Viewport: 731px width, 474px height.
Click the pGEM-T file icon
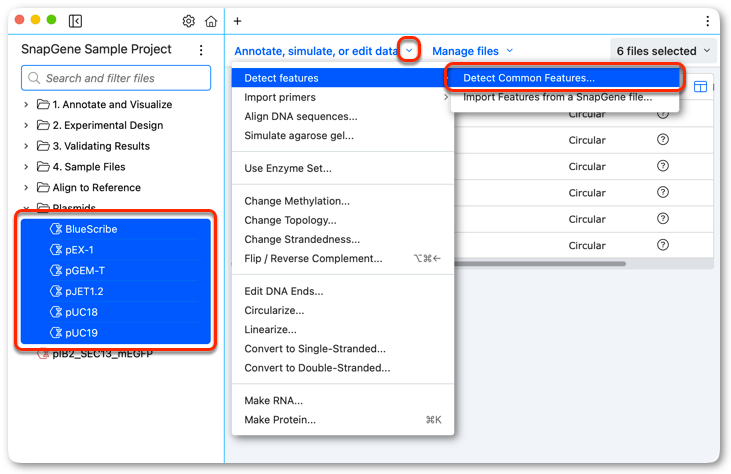click(x=56, y=270)
